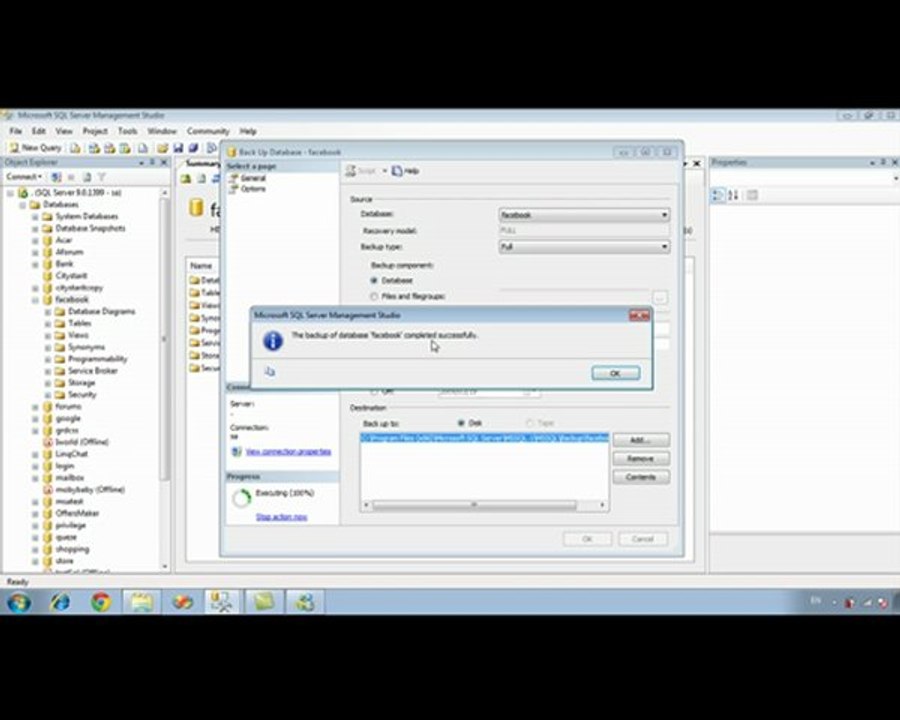The height and width of the screenshot is (720, 900).
Task: Open the File menu
Action: pyautogui.click(x=15, y=131)
